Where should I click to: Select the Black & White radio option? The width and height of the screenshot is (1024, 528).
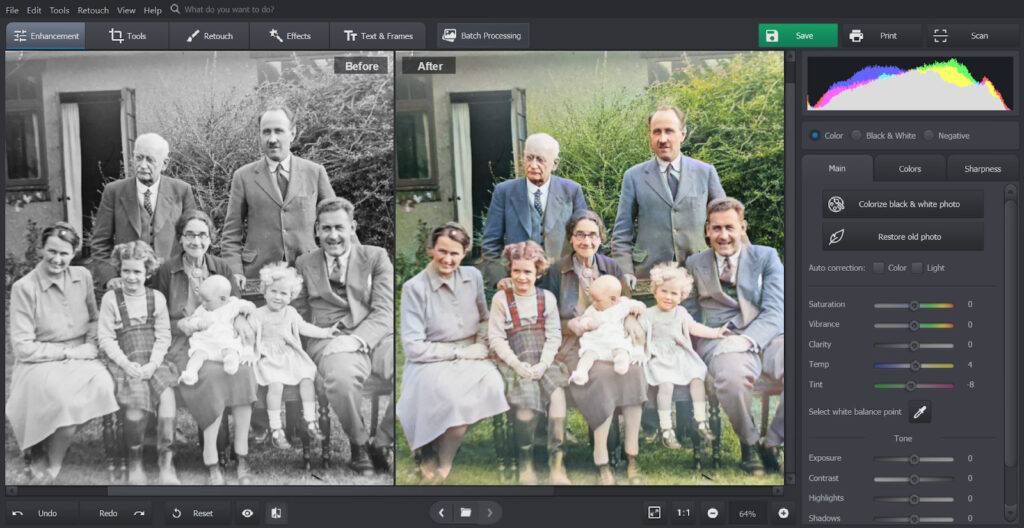pyautogui.click(x=858, y=136)
